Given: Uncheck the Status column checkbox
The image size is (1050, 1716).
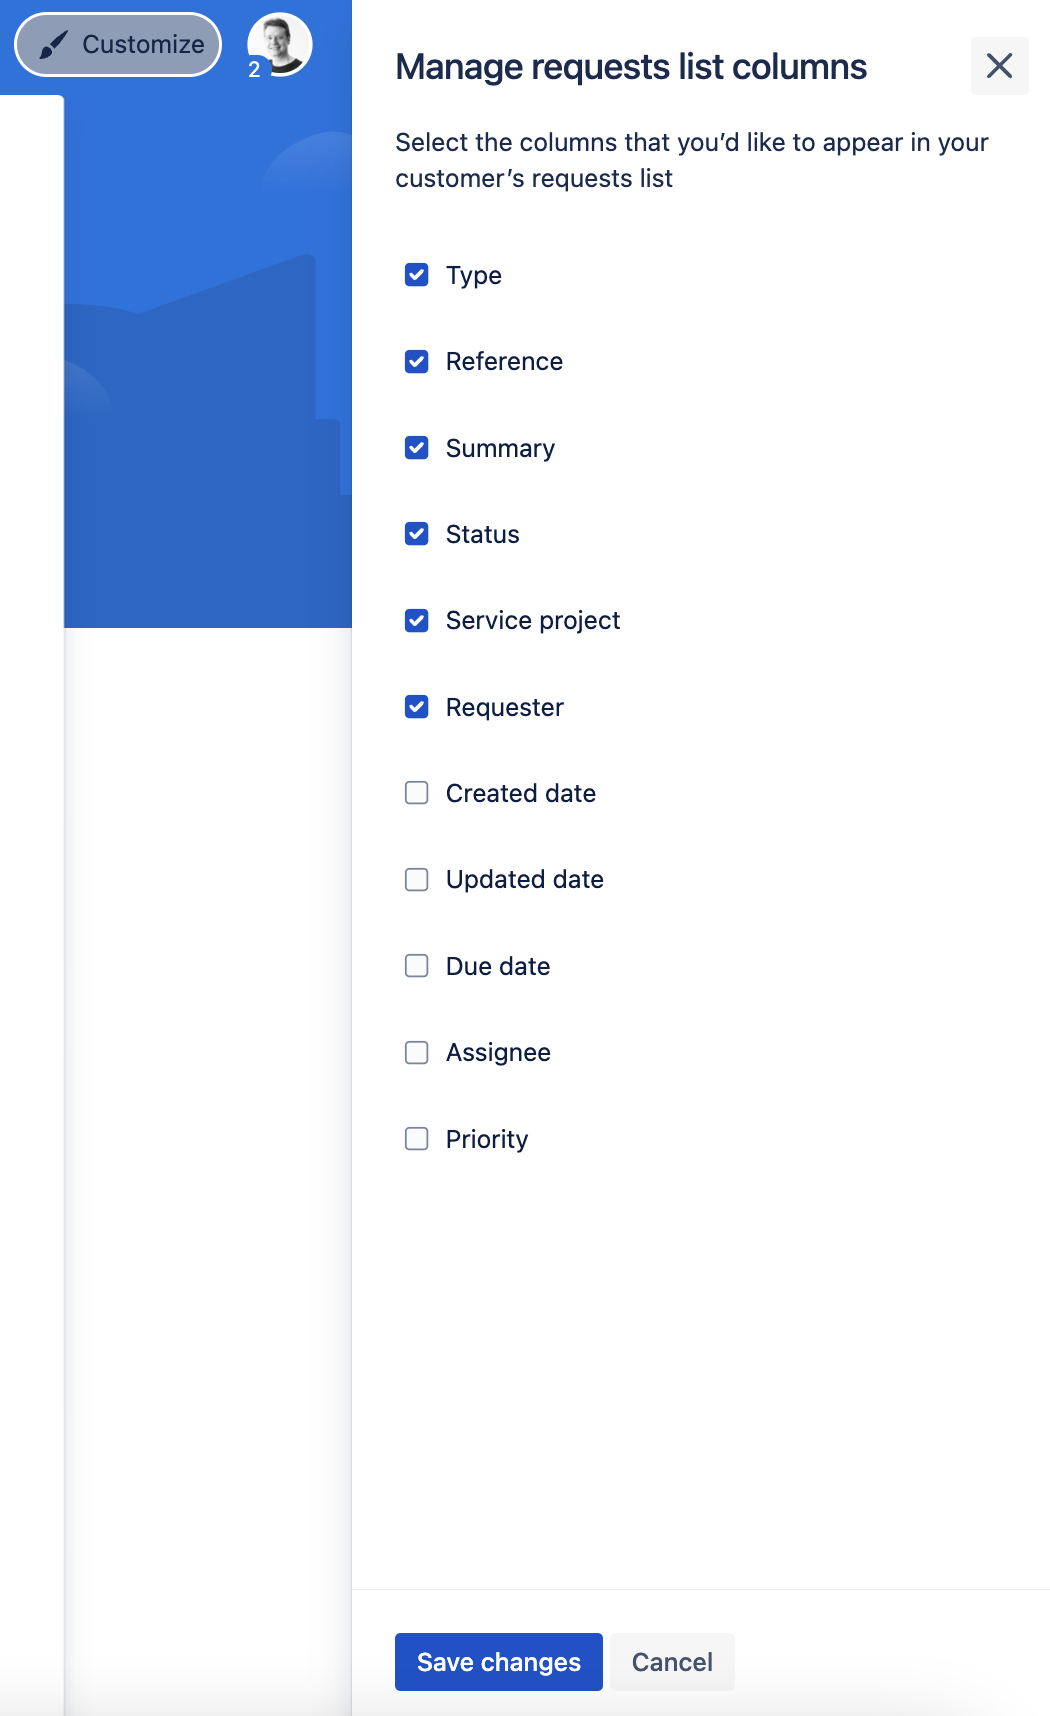Looking at the screenshot, I should tap(416, 533).
